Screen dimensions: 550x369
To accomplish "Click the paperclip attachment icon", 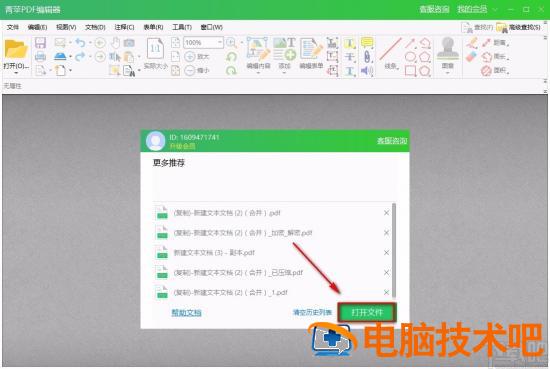I will [367, 56].
